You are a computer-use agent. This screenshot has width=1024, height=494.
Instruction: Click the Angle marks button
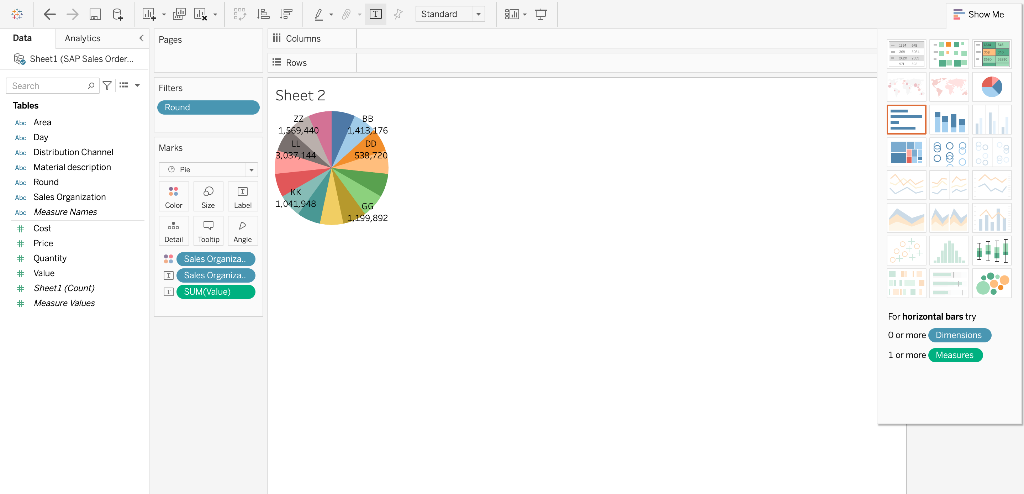tap(243, 231)
